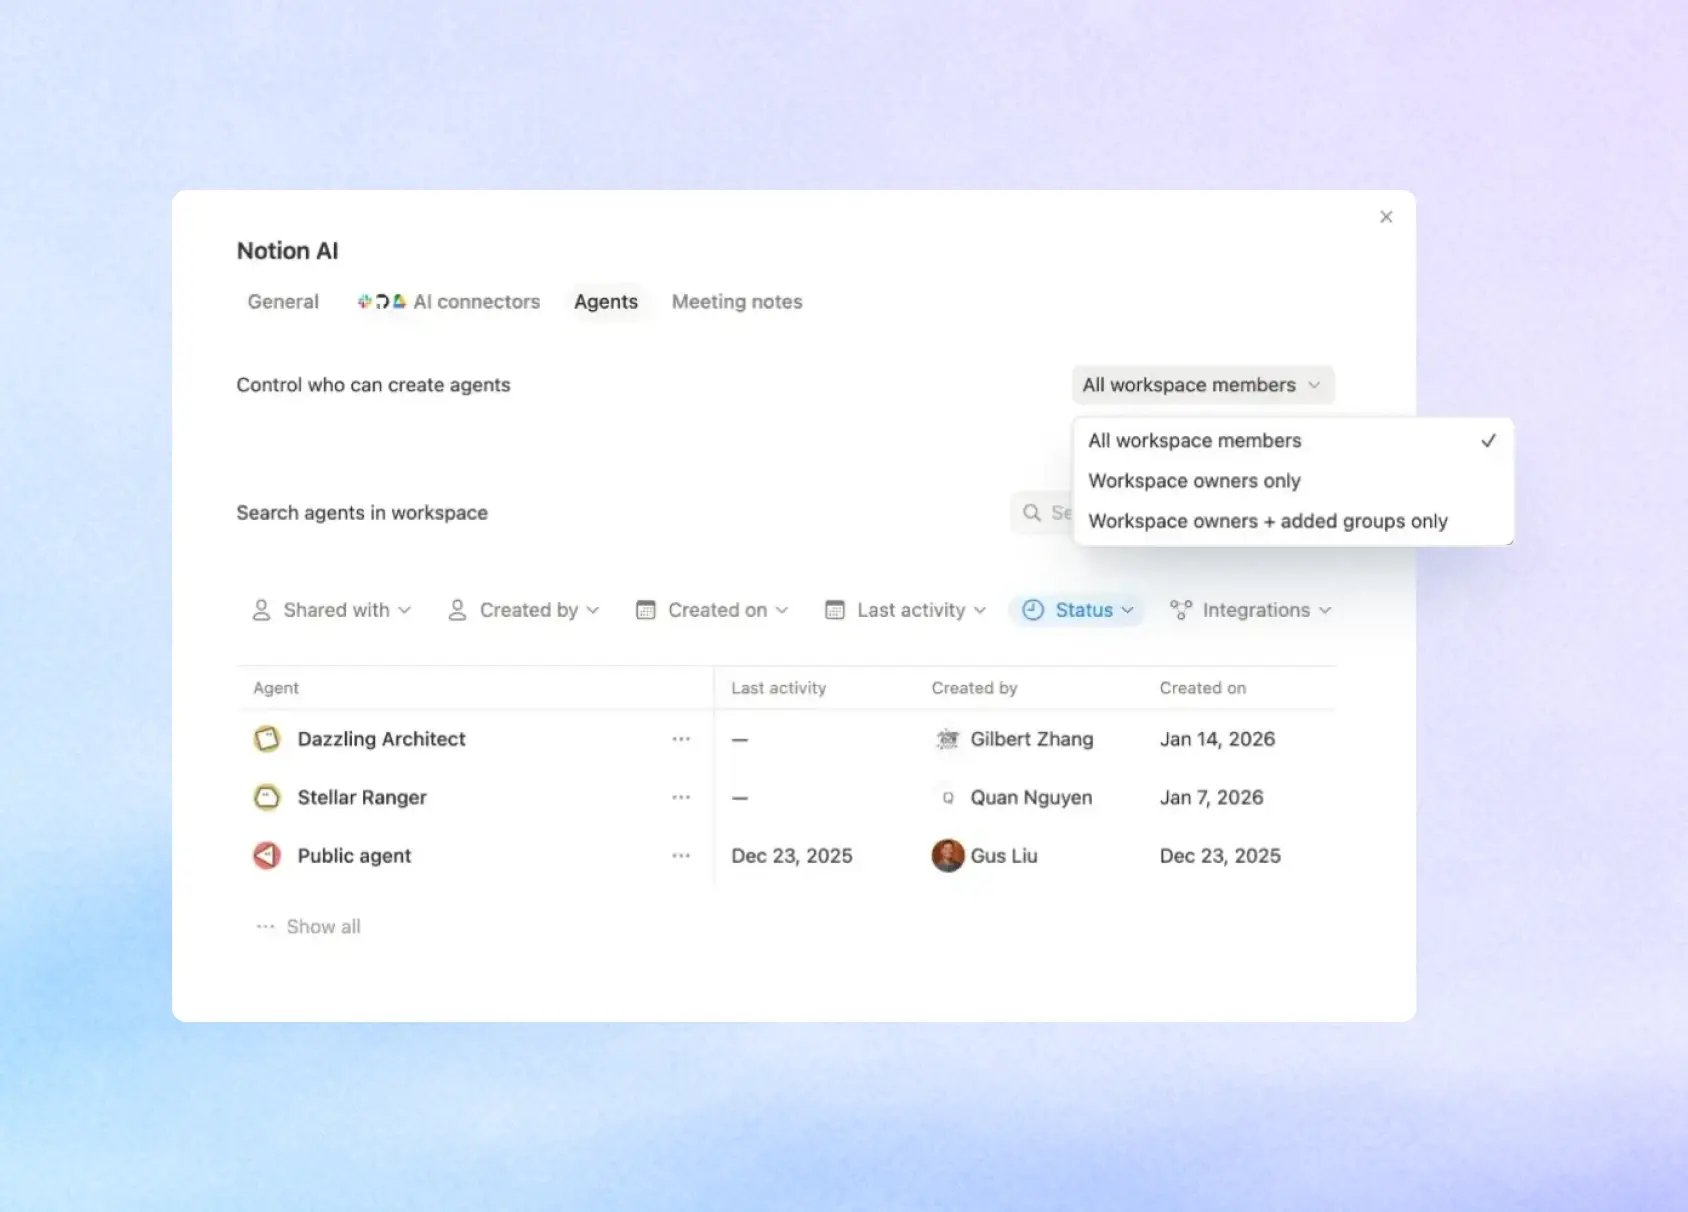This screenshot has height=1212, width=1688.
Task: Click the search agents input field
Action: click(x=1042, y=513)
